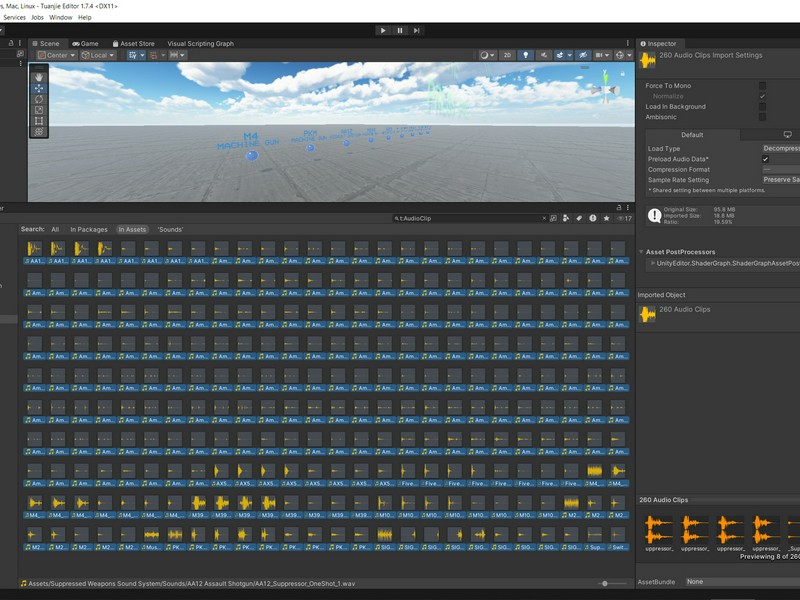Open the AssetBundle None dropdown
This screenshot has height=600, width=800.
click(x=742, y=582)
